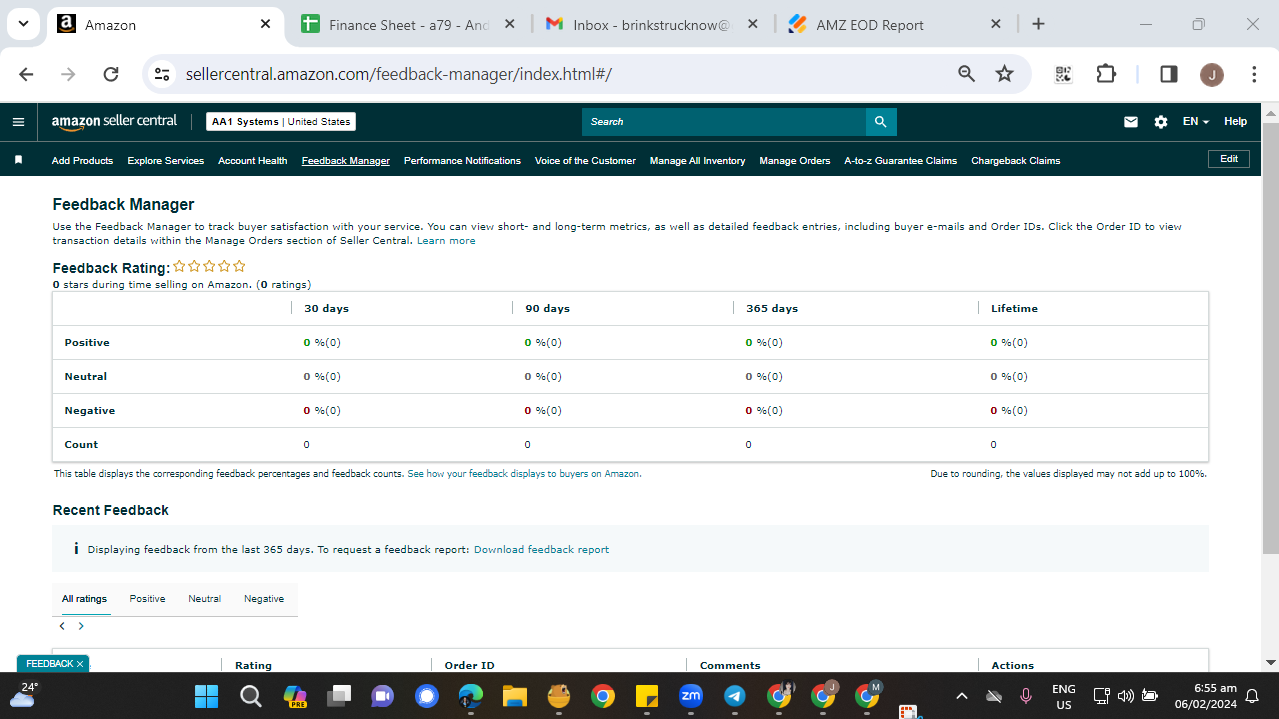Go to next feedback page arrow
The width and height of the screenshot is (1279, 719).
point(81,626)
